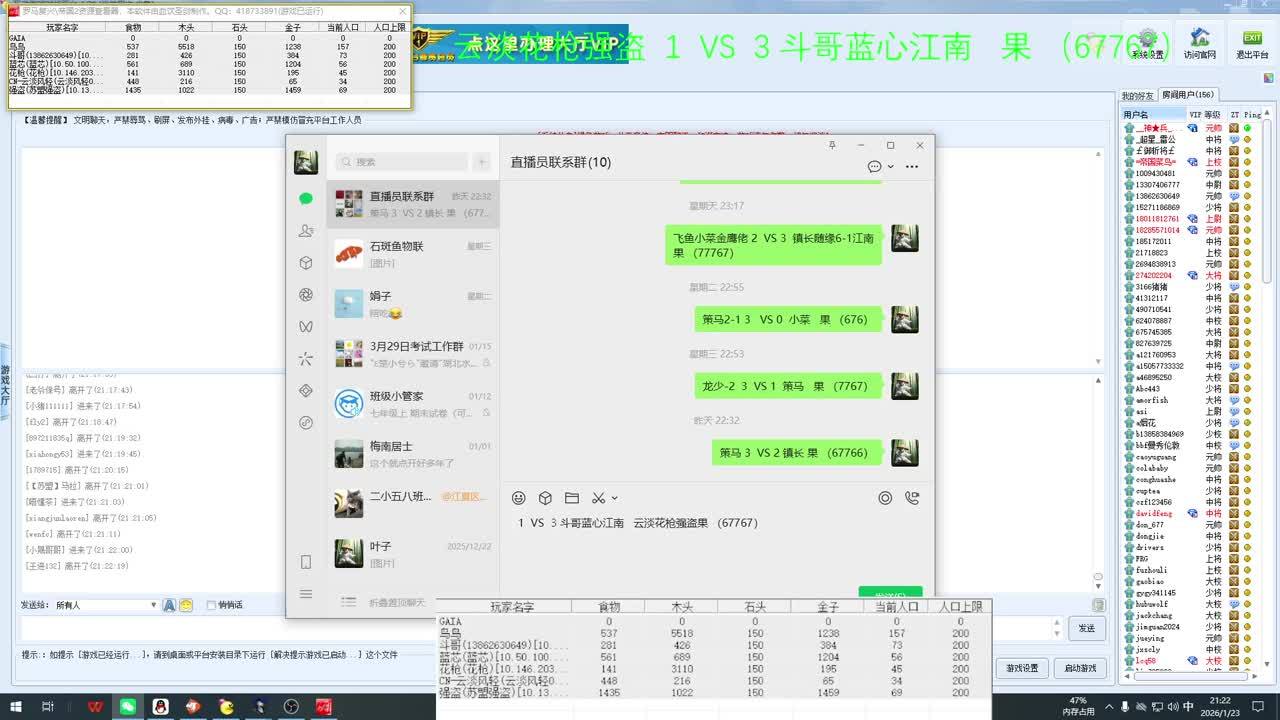Switch to the 我的好友 tab
This screenshot has width=1280, height=720.
(x=1137, y=96)
